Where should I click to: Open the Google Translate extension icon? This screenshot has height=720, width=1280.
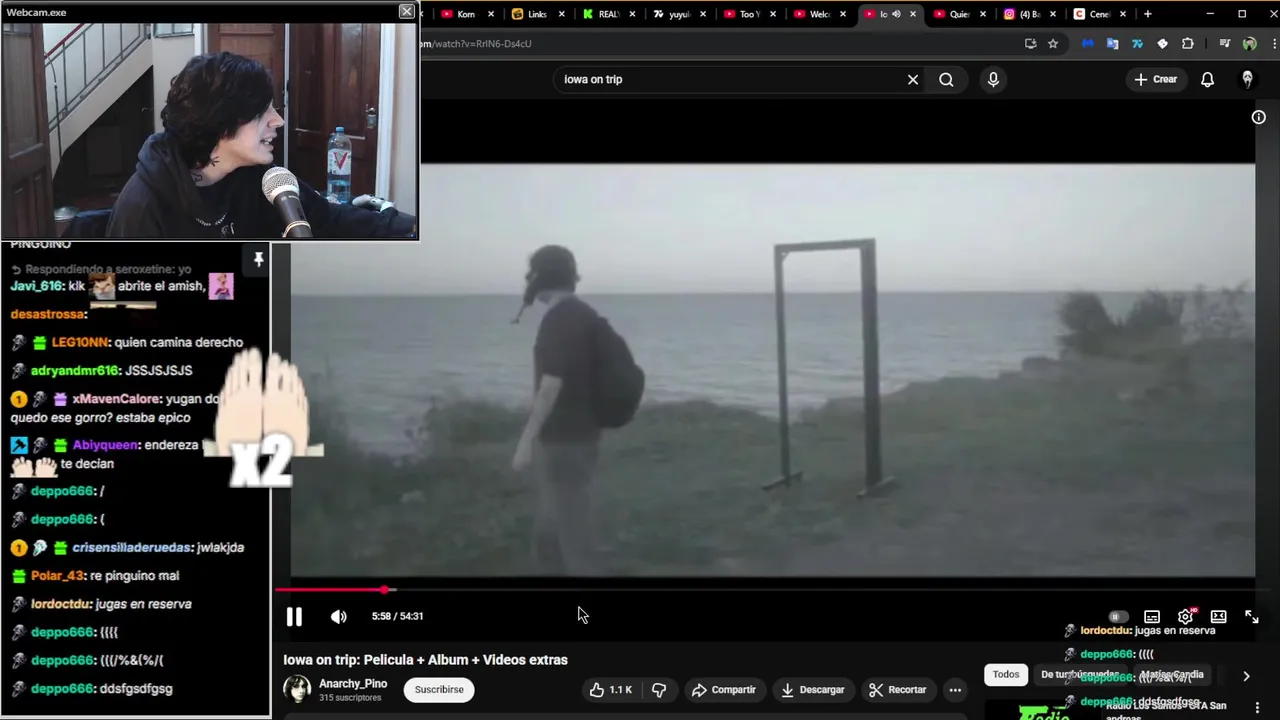coord(1112,44)
